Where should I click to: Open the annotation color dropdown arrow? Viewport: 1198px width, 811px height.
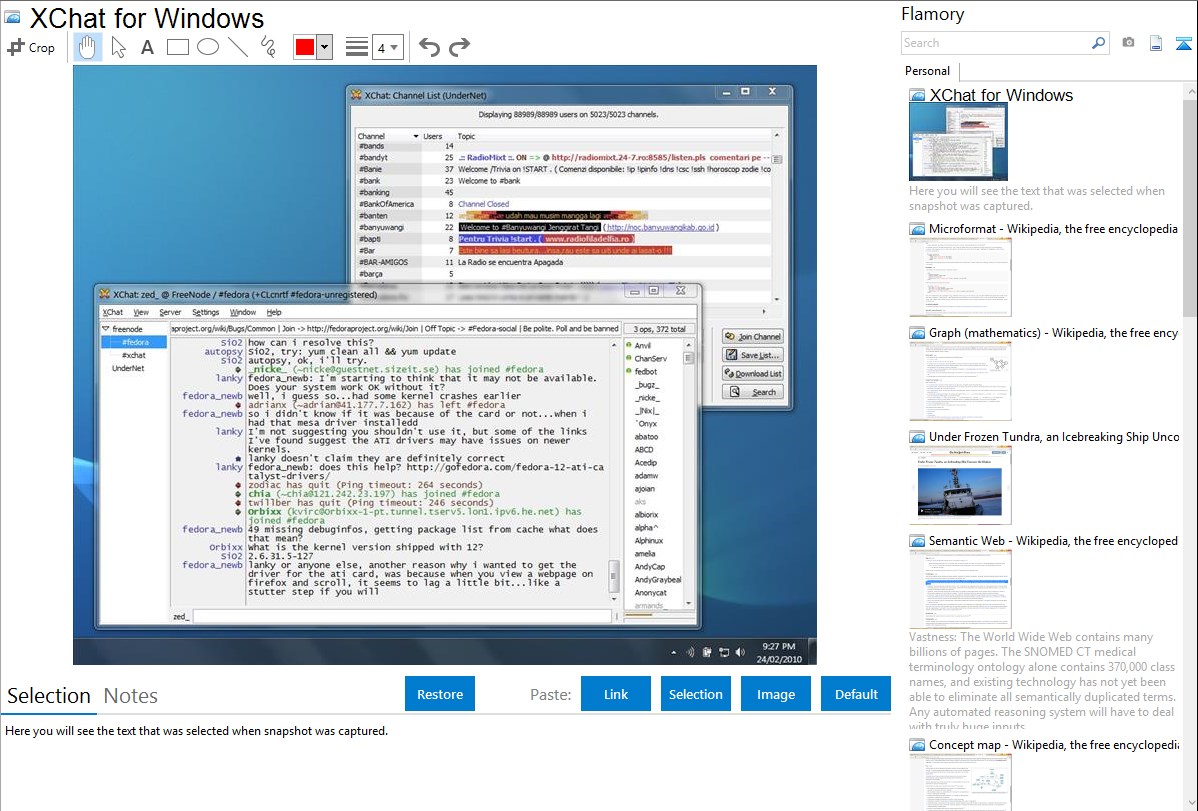point(324,47)
